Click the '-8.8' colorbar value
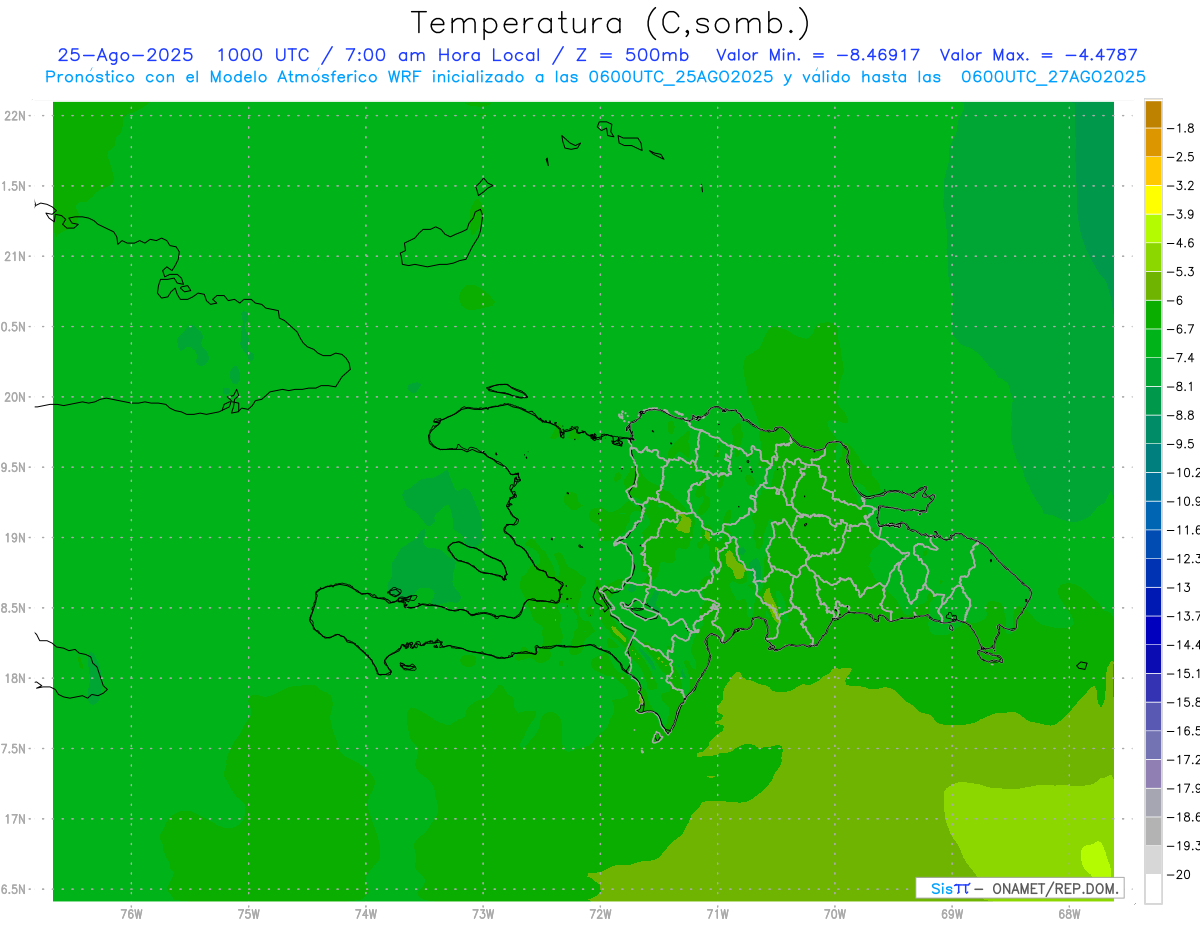This screenshot has width=1200, height=927. [x=1181, y=415]
